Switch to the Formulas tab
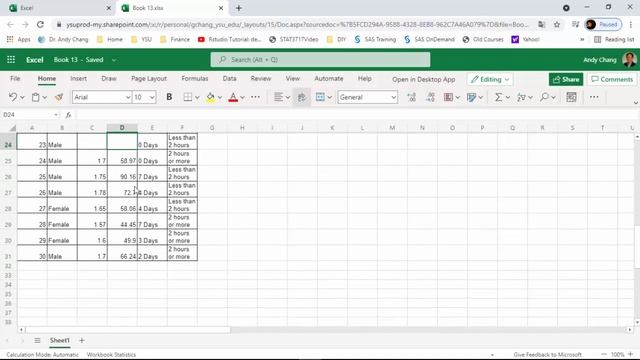 [x=195, y=78]
